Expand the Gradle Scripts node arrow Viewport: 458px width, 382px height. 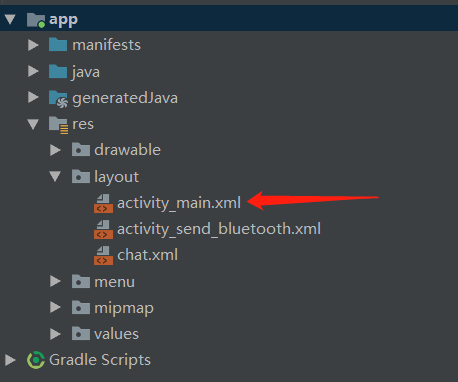(x=10, y=360)
